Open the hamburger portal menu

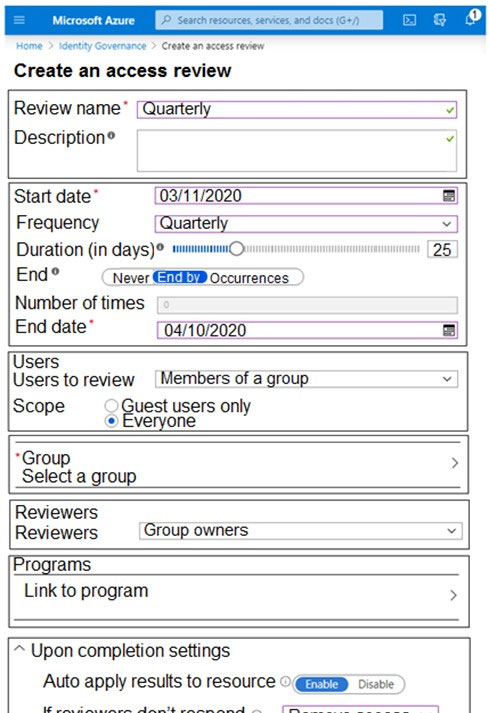coord(20,20)
